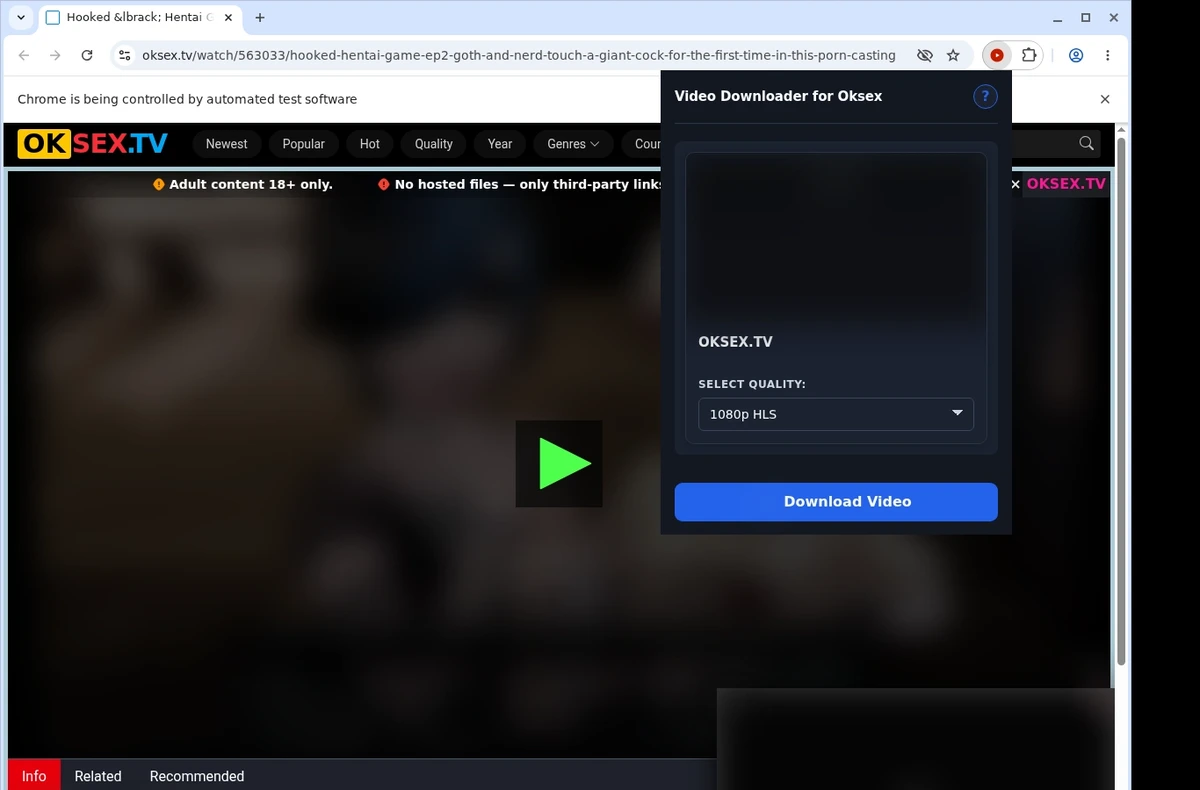The width and height of the screenshot is (1200, 790).
Task: Open the 1080p HLS quality dropdown
Action: click(836, 414)
